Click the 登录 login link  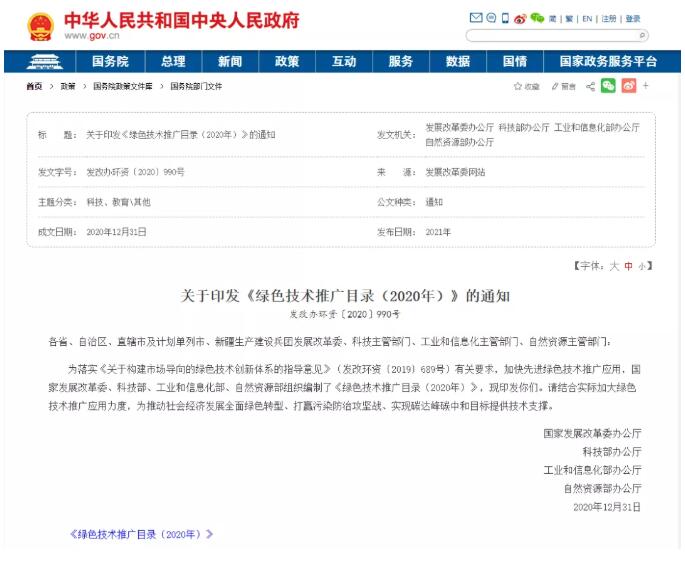(633, 19)
